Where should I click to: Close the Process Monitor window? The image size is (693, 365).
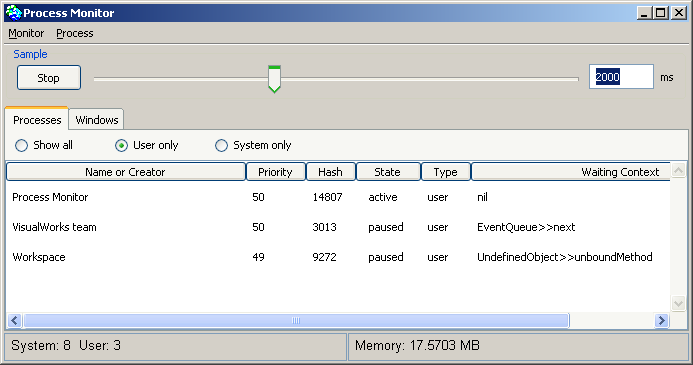click(x=678, y=13)
